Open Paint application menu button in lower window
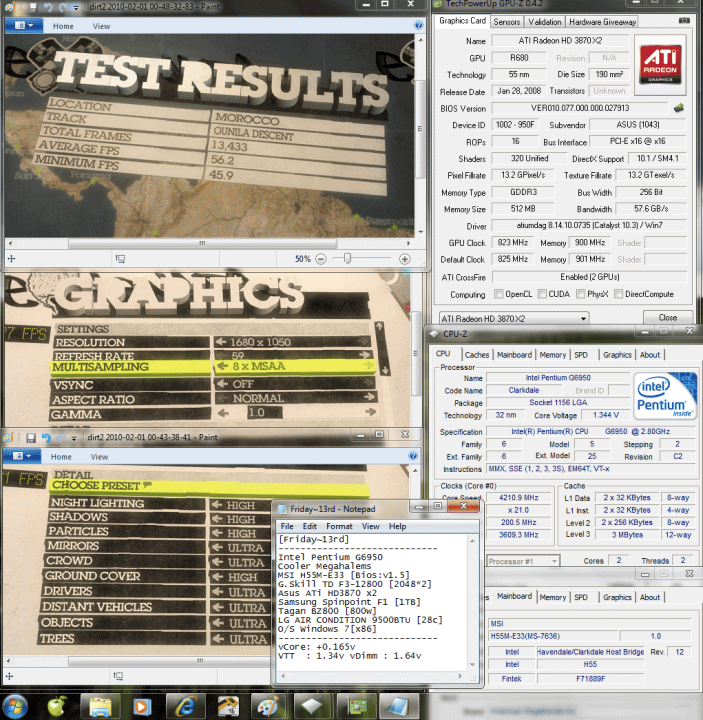The width and height of the screenshot is (703, 720). click(x=22, y=456)
